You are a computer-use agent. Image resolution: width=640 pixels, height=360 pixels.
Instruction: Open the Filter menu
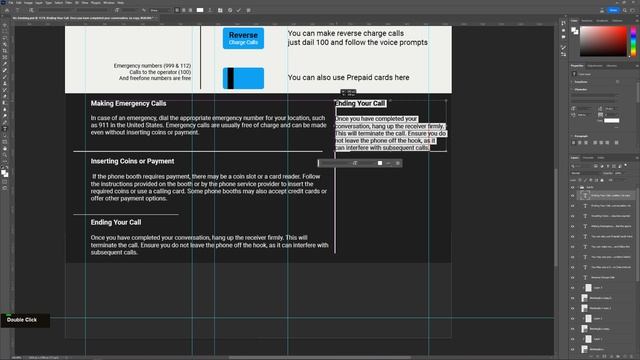pos(69,2)
